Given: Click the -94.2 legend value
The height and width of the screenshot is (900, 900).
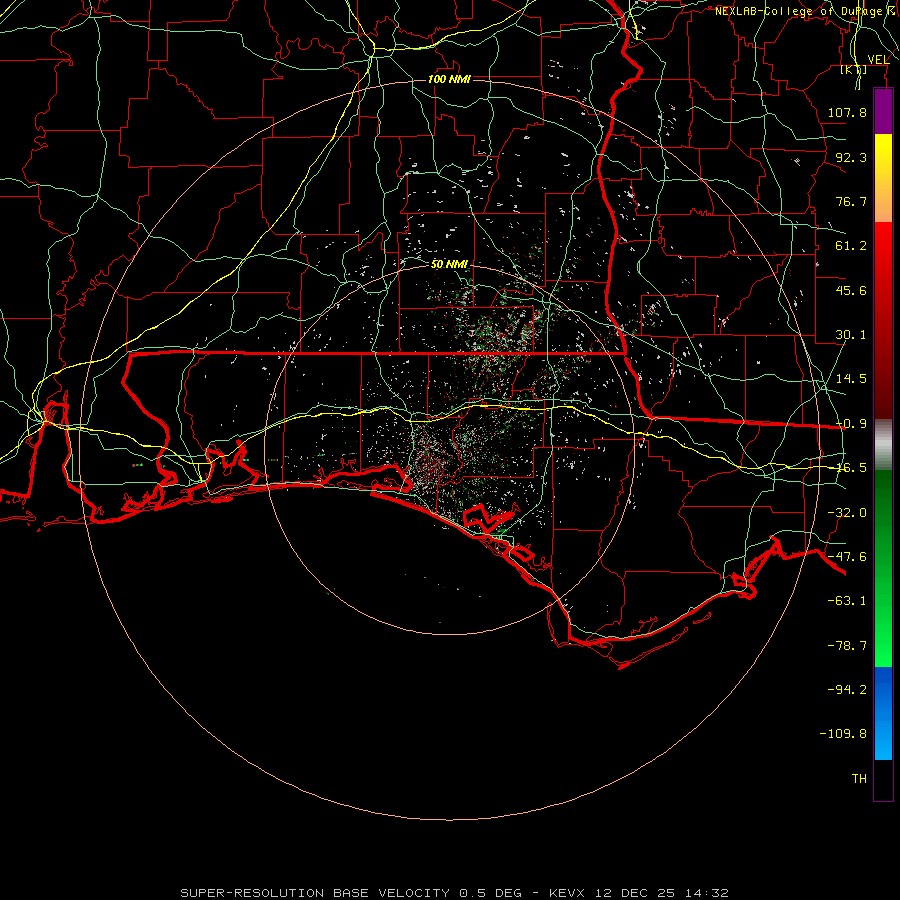Looking at the screenshot, I should [847, 690].
